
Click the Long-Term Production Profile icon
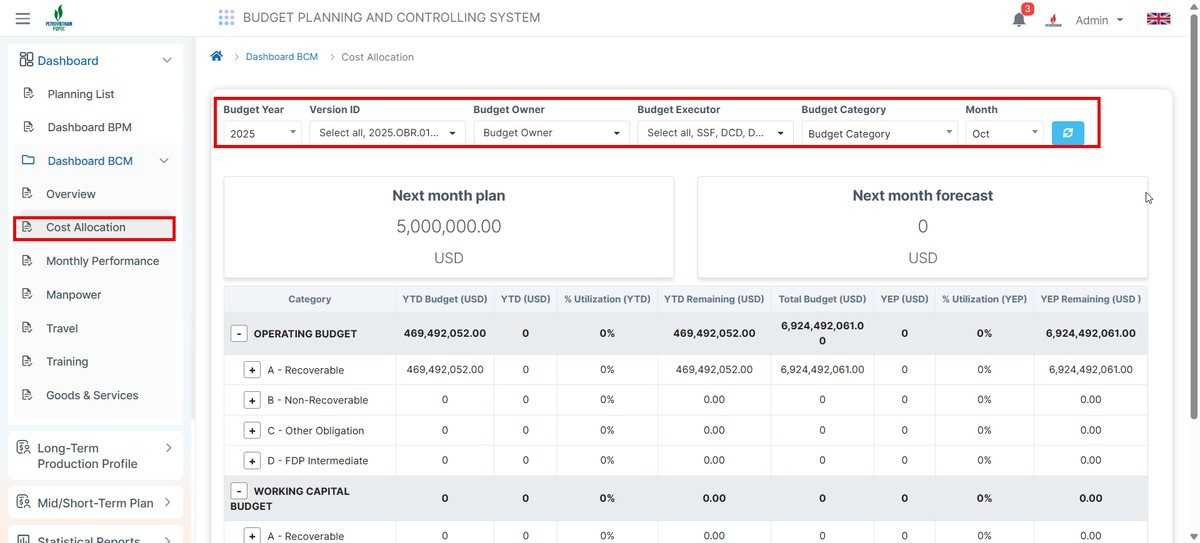(24, 447)
